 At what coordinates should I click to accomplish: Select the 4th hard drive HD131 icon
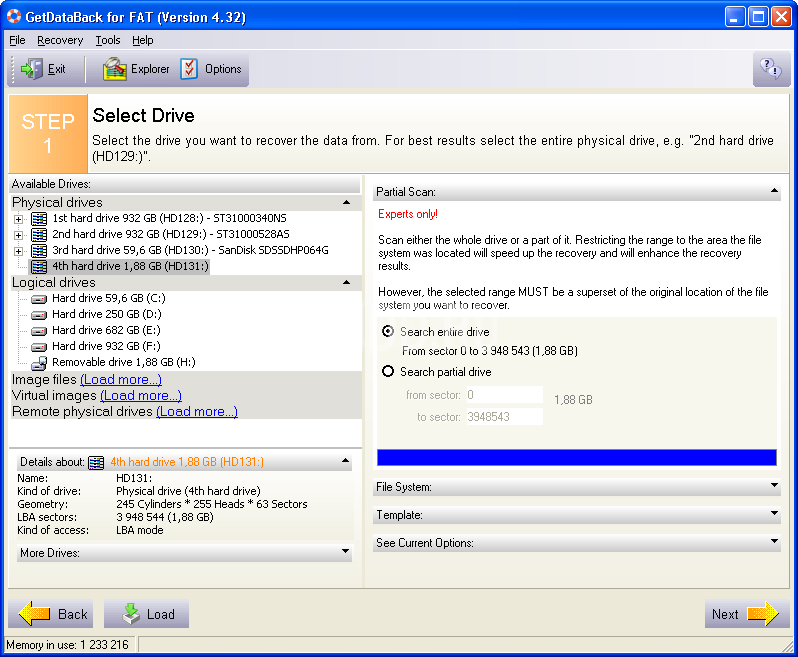pyautogui.click(x=39, y=266)
